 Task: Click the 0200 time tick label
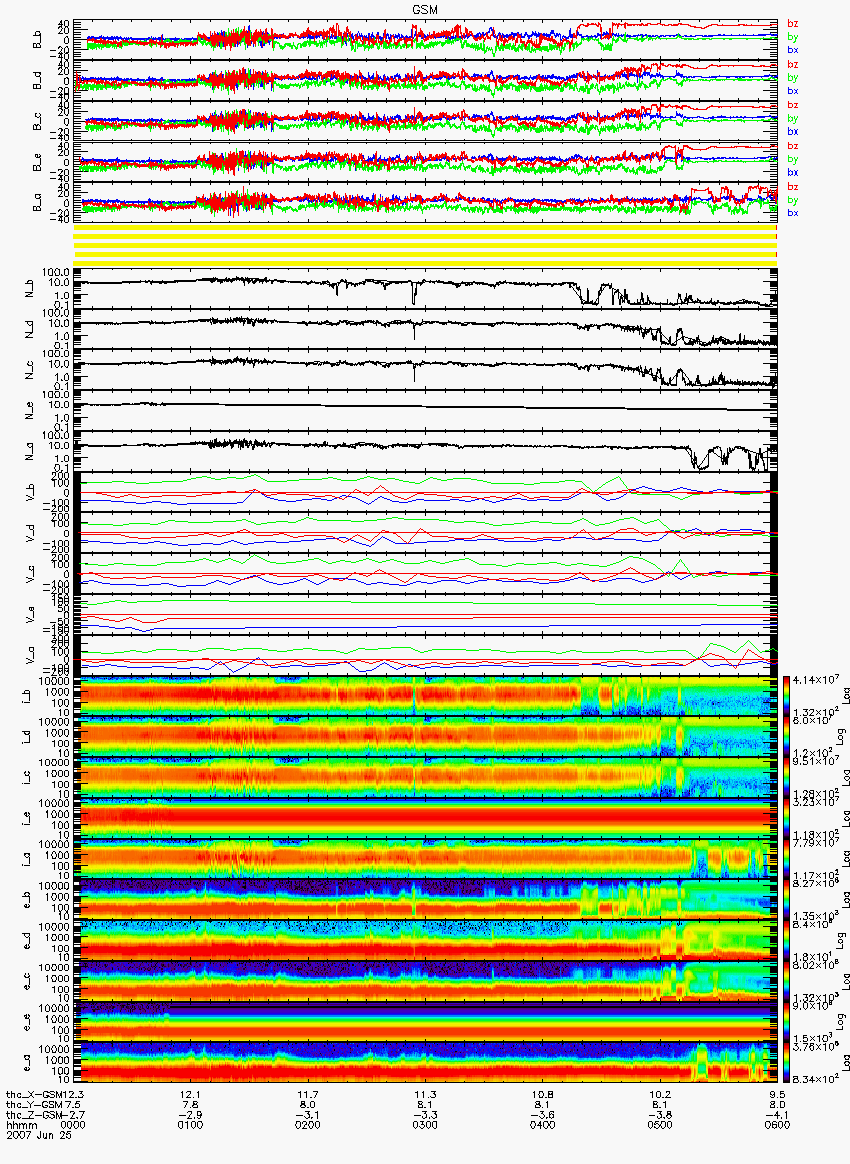click(x=307, y=1125)
